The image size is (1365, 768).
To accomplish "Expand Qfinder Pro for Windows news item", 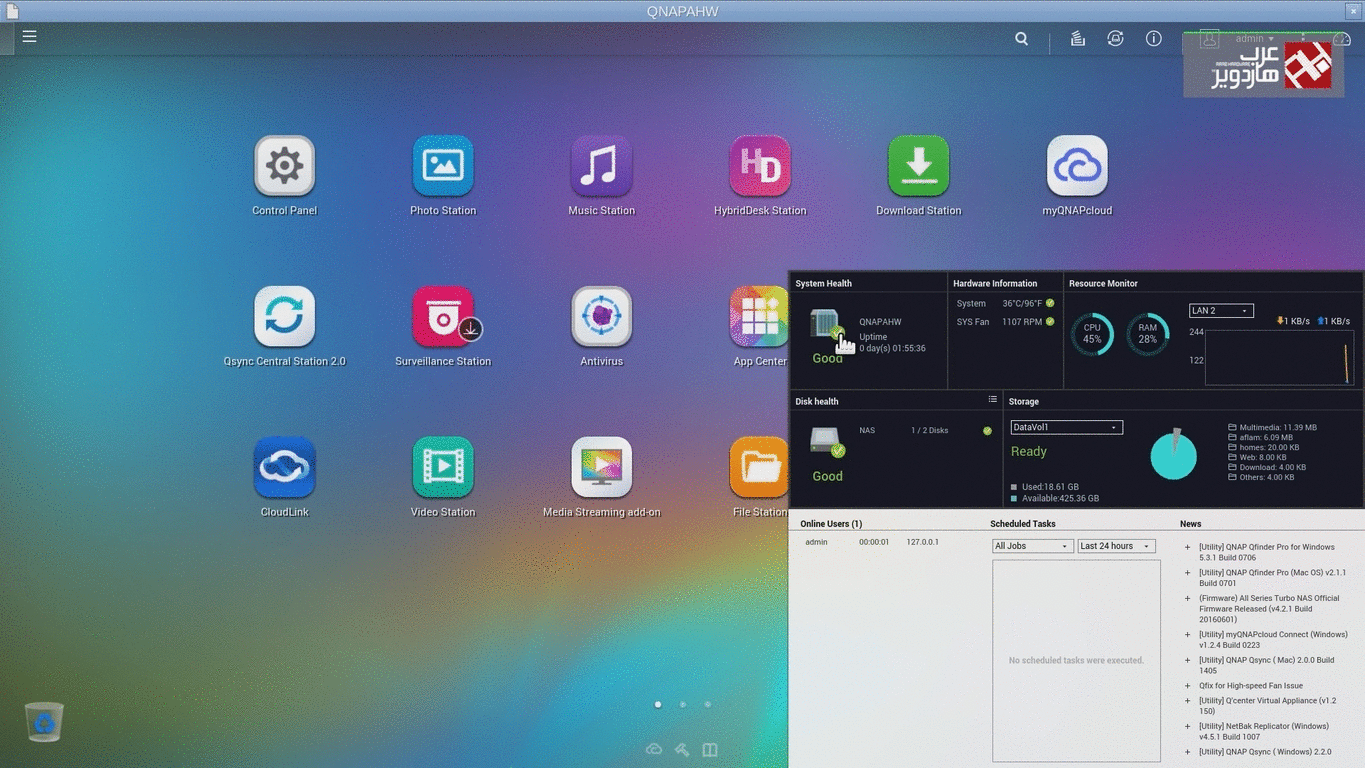I will 1188,547.
